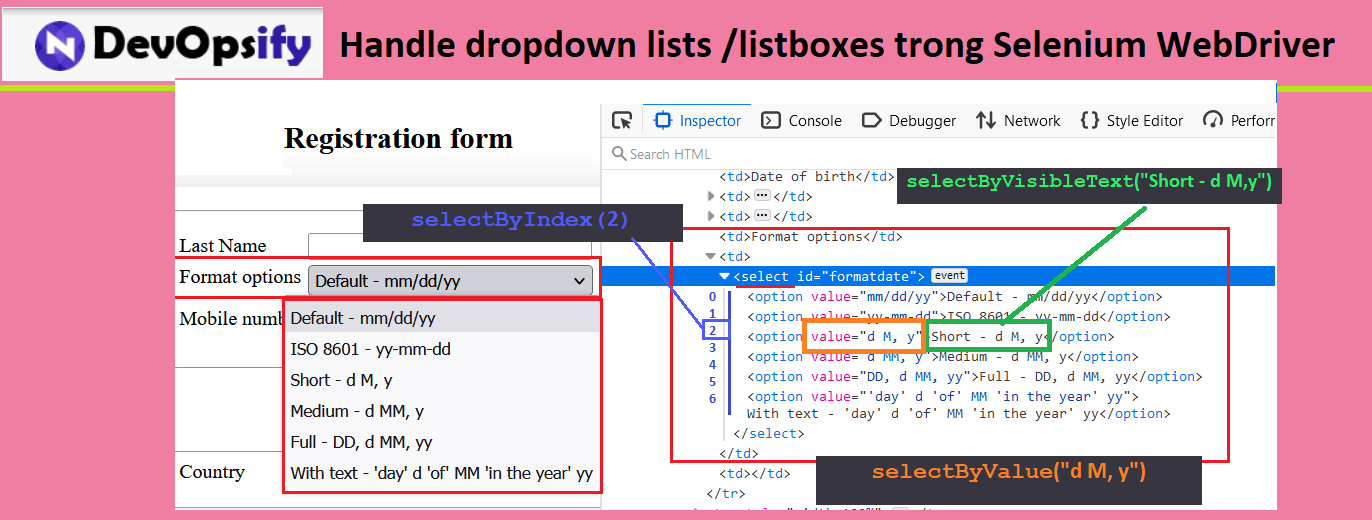This screenshot has height=520, width=1372.
Task: Choose "Full - DD, d MM, yy" in the dropdown list
Action: tap(443, 442)
